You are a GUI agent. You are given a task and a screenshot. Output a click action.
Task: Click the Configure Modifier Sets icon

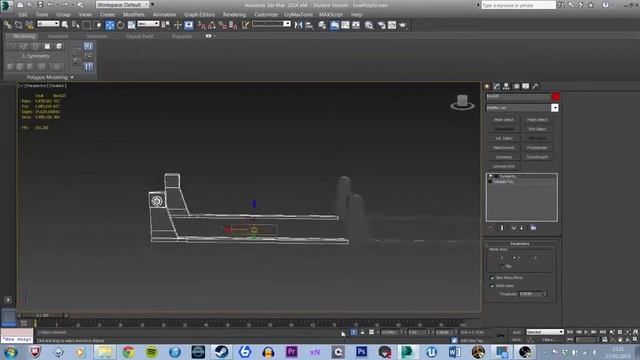coord(533,228)
